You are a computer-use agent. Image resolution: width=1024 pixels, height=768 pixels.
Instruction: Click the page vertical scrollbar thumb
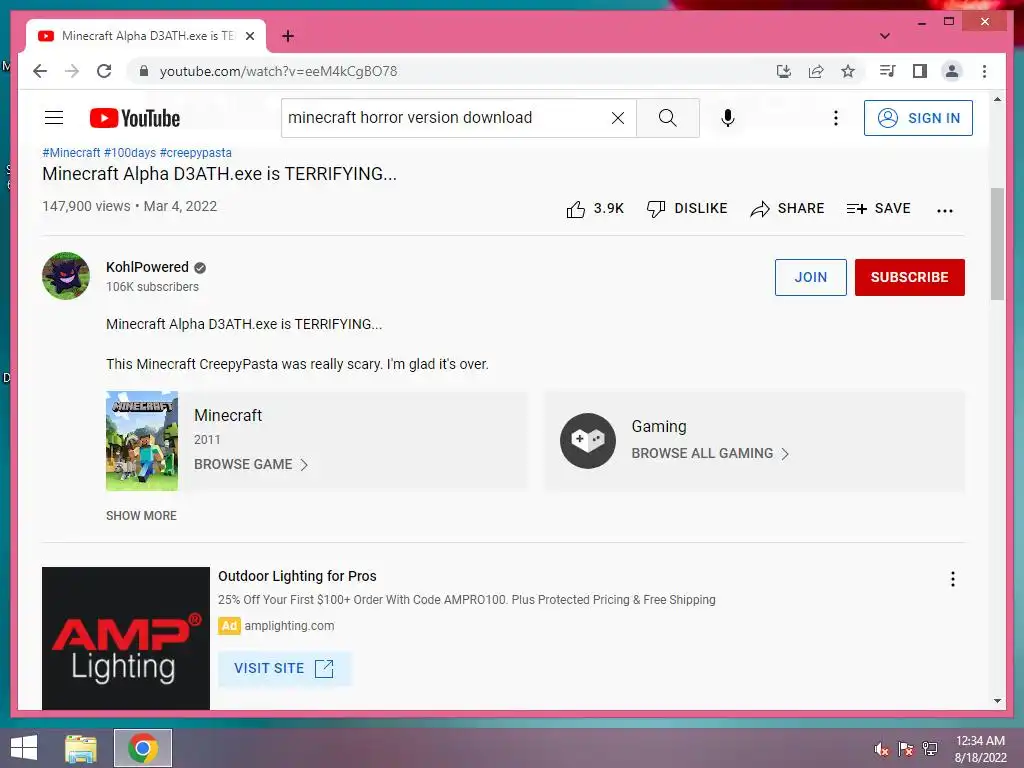(997, 244)
